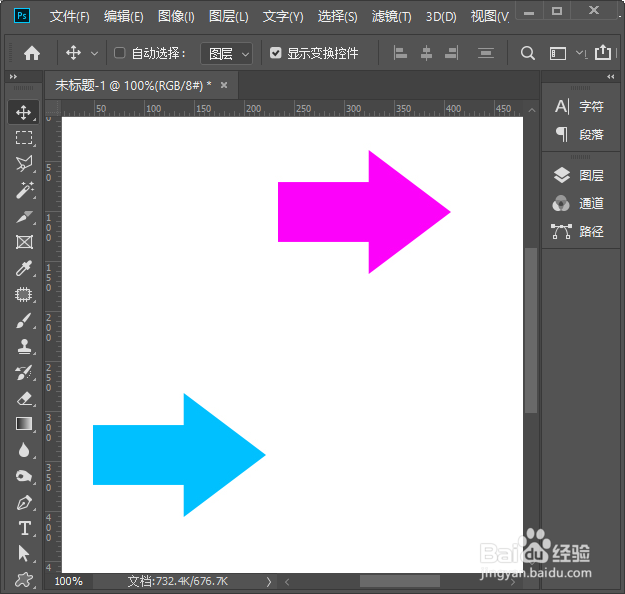The width and height of the screenshot is (625, 594).
Task: Click the Home icon in options bar
Action: click(32, 53)
